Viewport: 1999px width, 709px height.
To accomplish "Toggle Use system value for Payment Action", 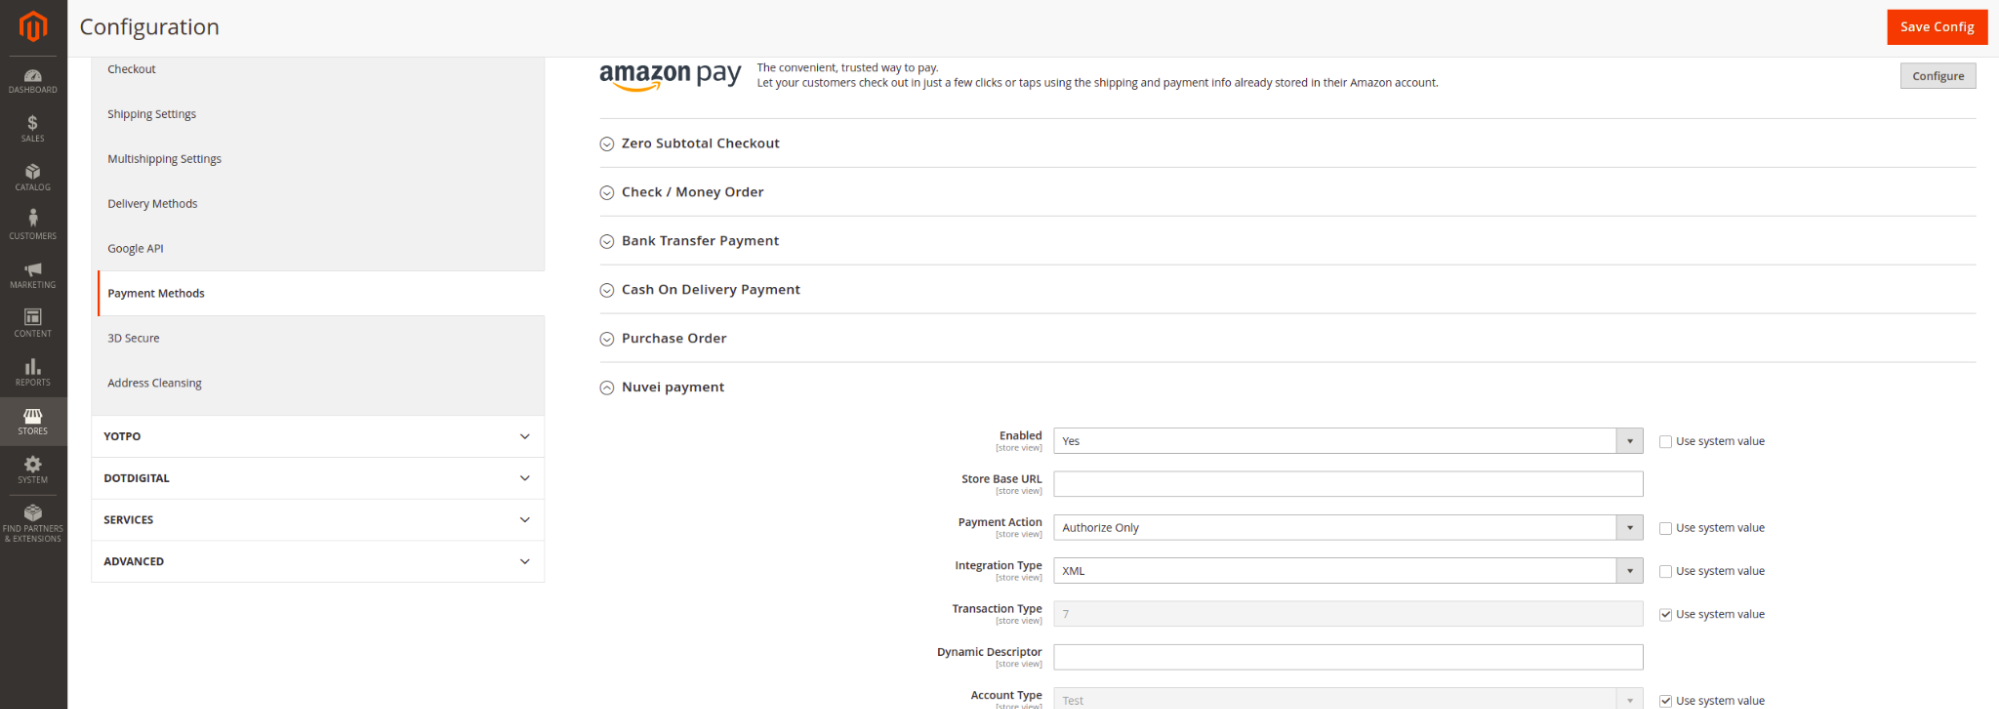I will pos(1665,528).
